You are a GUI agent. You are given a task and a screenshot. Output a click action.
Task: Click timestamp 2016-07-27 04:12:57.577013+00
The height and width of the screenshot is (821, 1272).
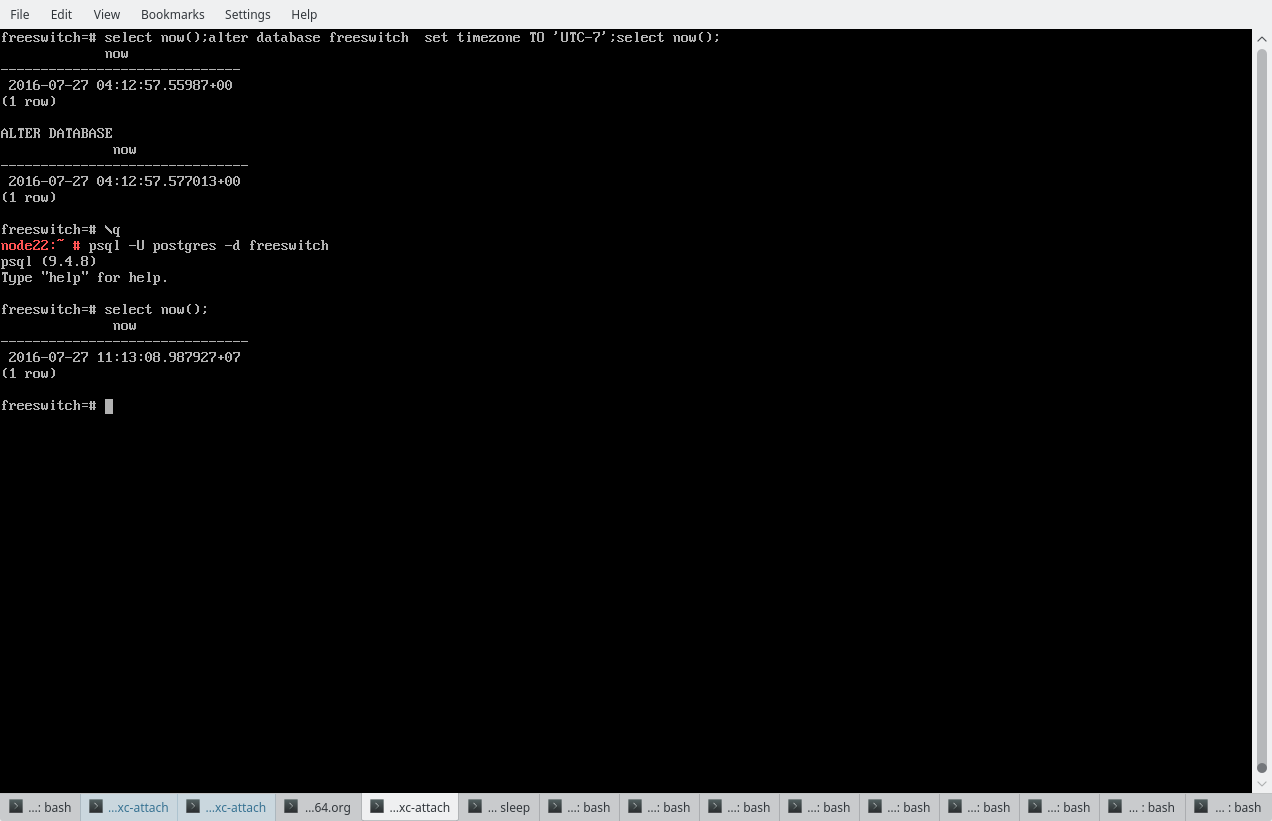(x=124, y=181)
